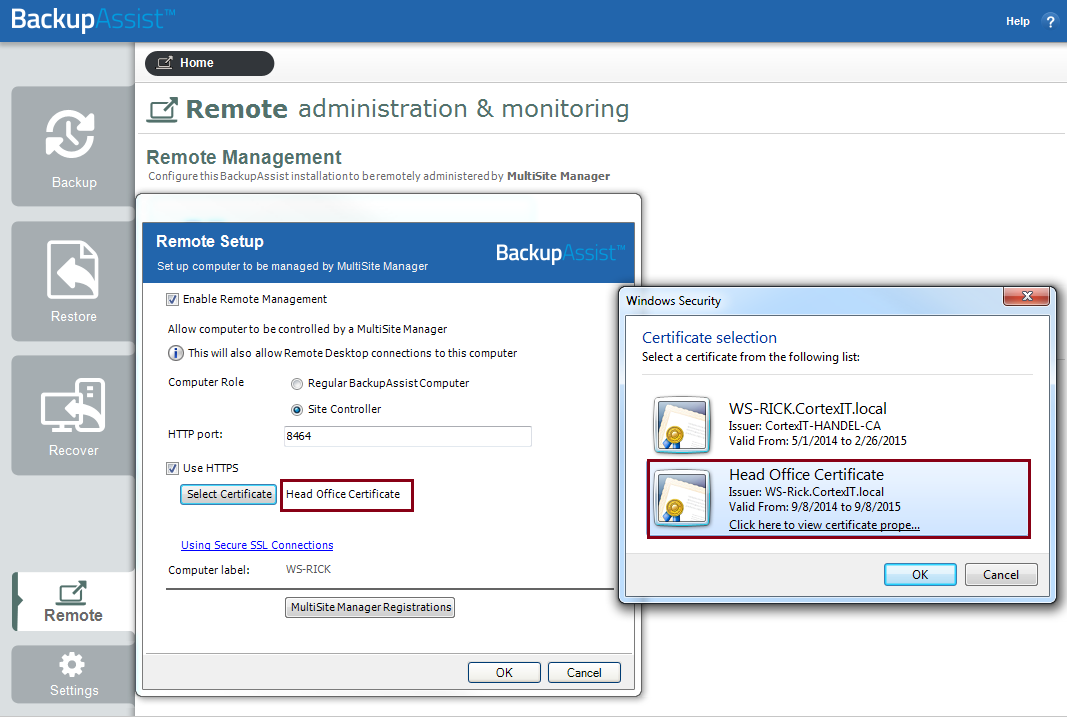Click here to view certificate properties link
Viewport: 1067px width, 717px height.
tap(824, 525)
